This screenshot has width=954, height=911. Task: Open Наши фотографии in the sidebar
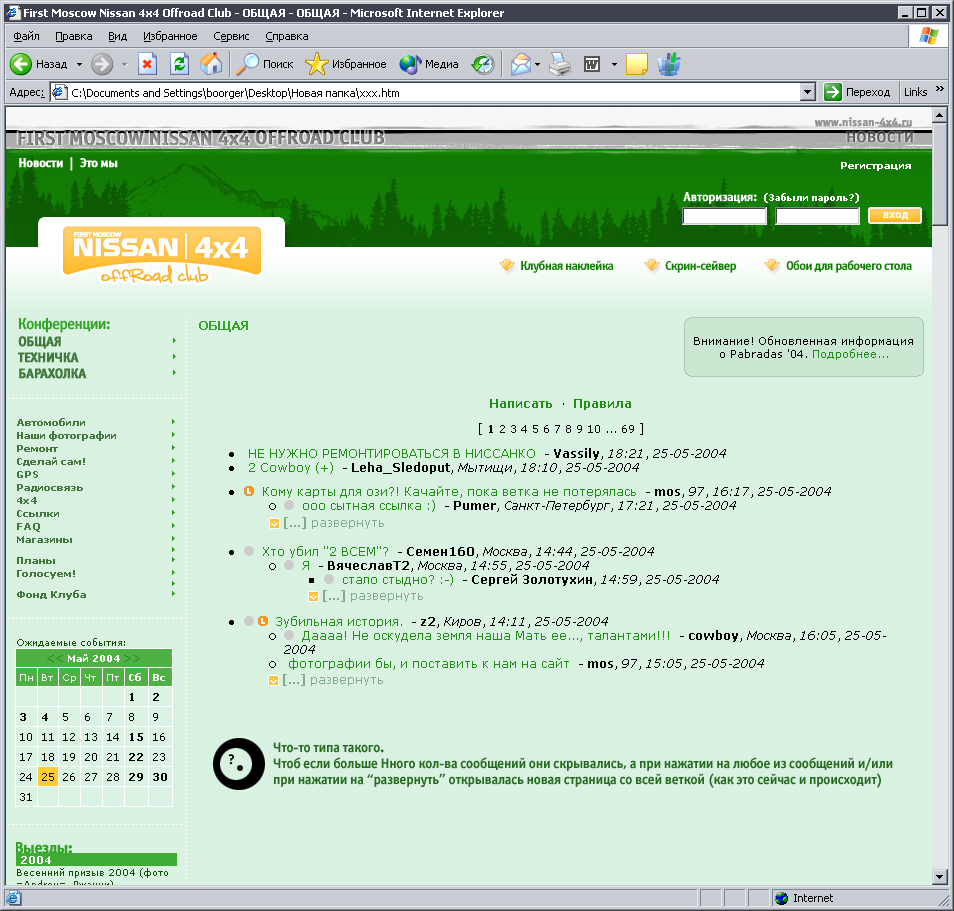[x=66, y=435]
